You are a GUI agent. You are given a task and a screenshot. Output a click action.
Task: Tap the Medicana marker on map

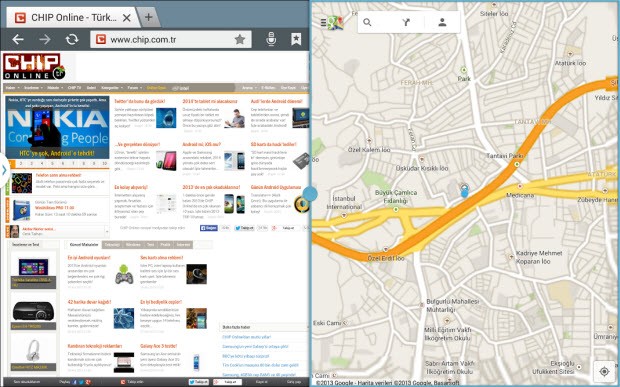(x=520, y=186)
